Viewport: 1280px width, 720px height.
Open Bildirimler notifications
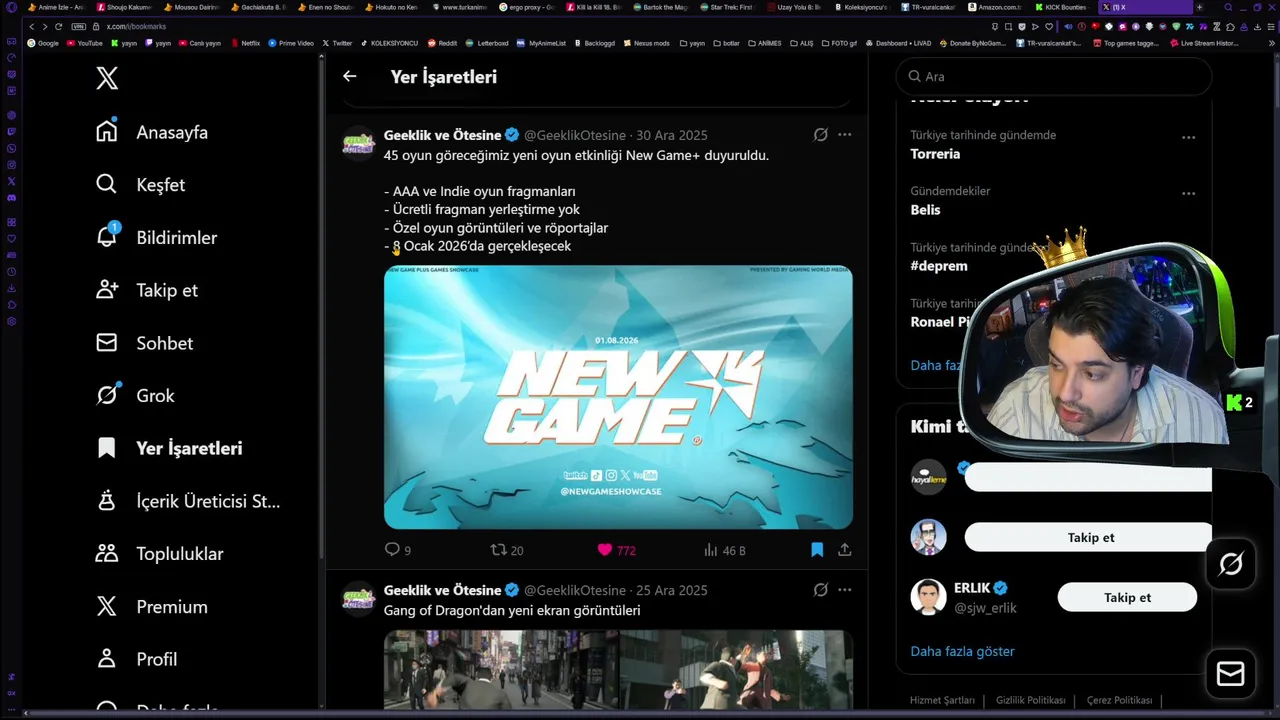pyautogui.click(x=156, y=238)
